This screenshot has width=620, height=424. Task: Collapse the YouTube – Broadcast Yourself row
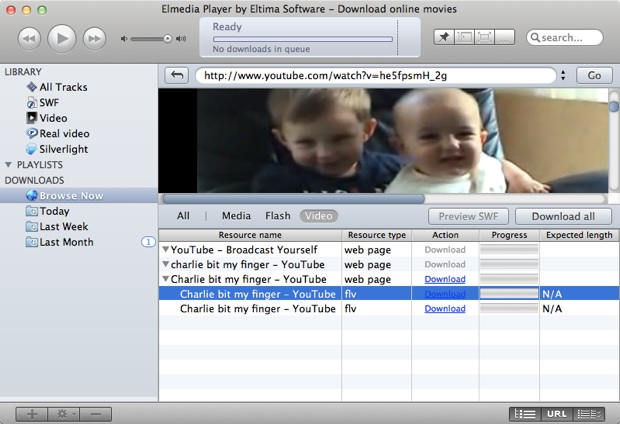(x=166, y=250)
